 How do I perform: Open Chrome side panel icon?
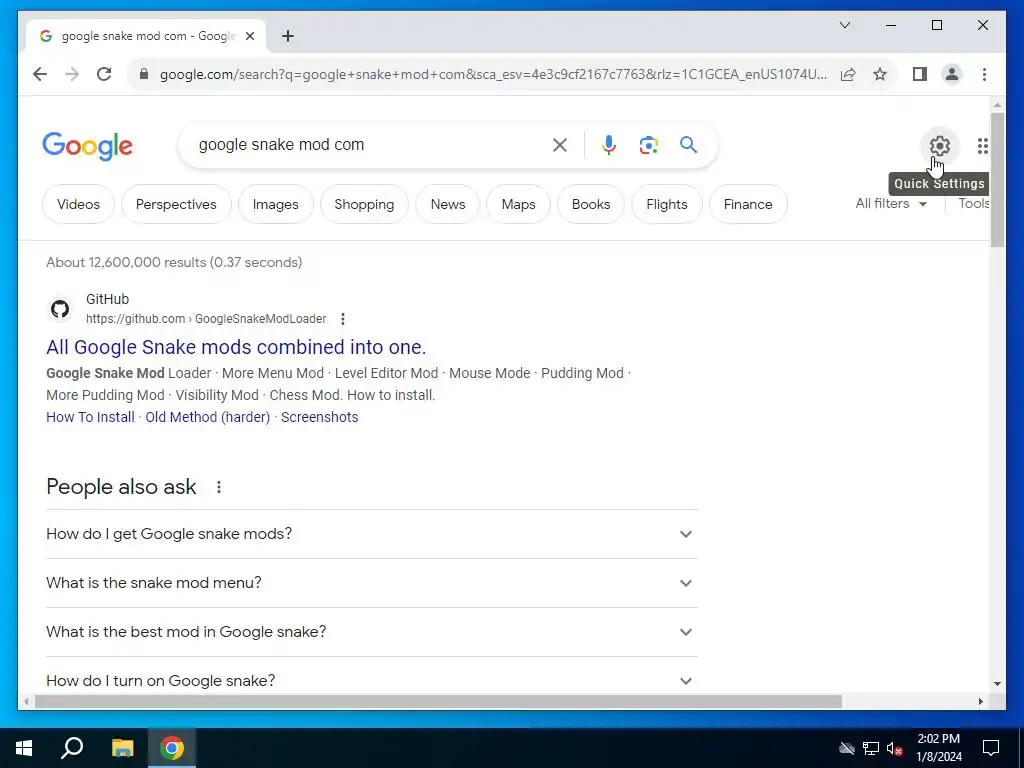(x=920, y=74)
